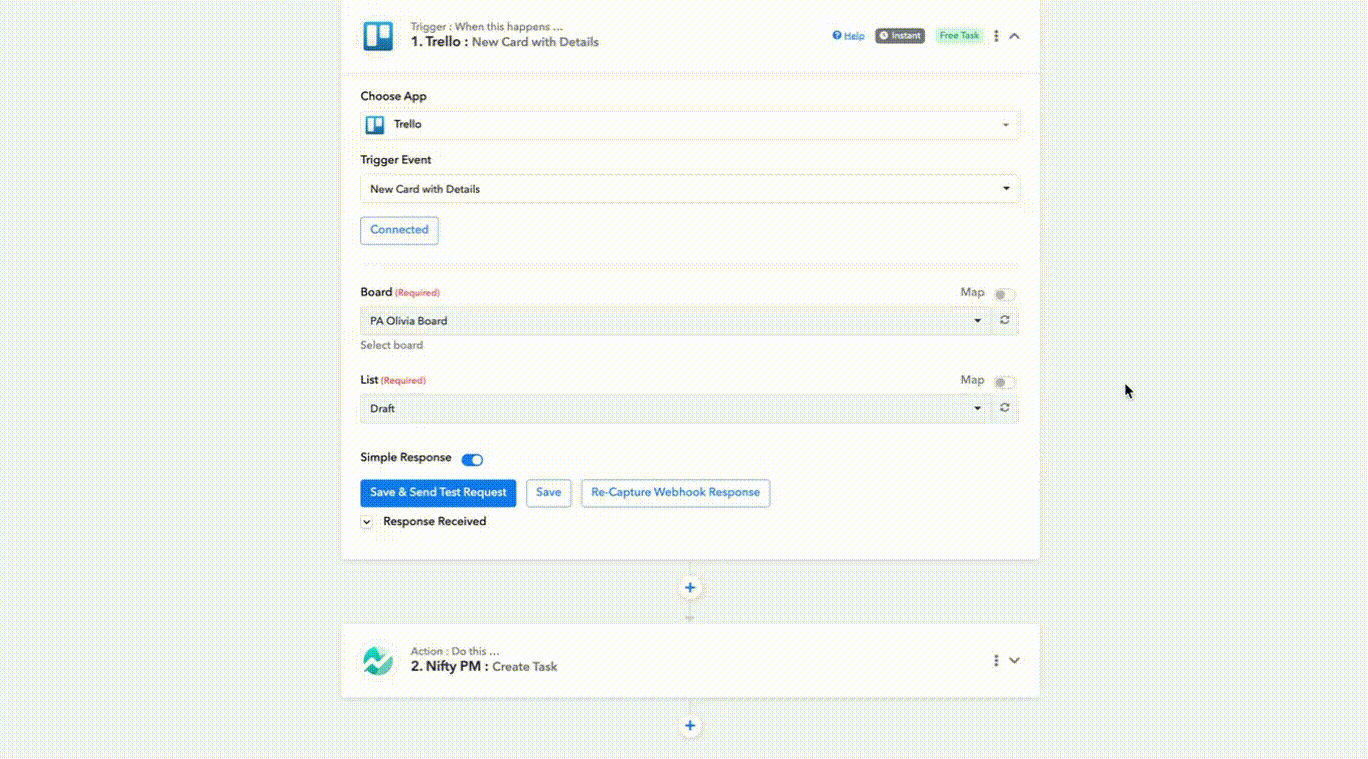This screenshot has width=1368, height=759.
Task: Click Re-Capture Webhook Response button
Action: coord(676,493)
